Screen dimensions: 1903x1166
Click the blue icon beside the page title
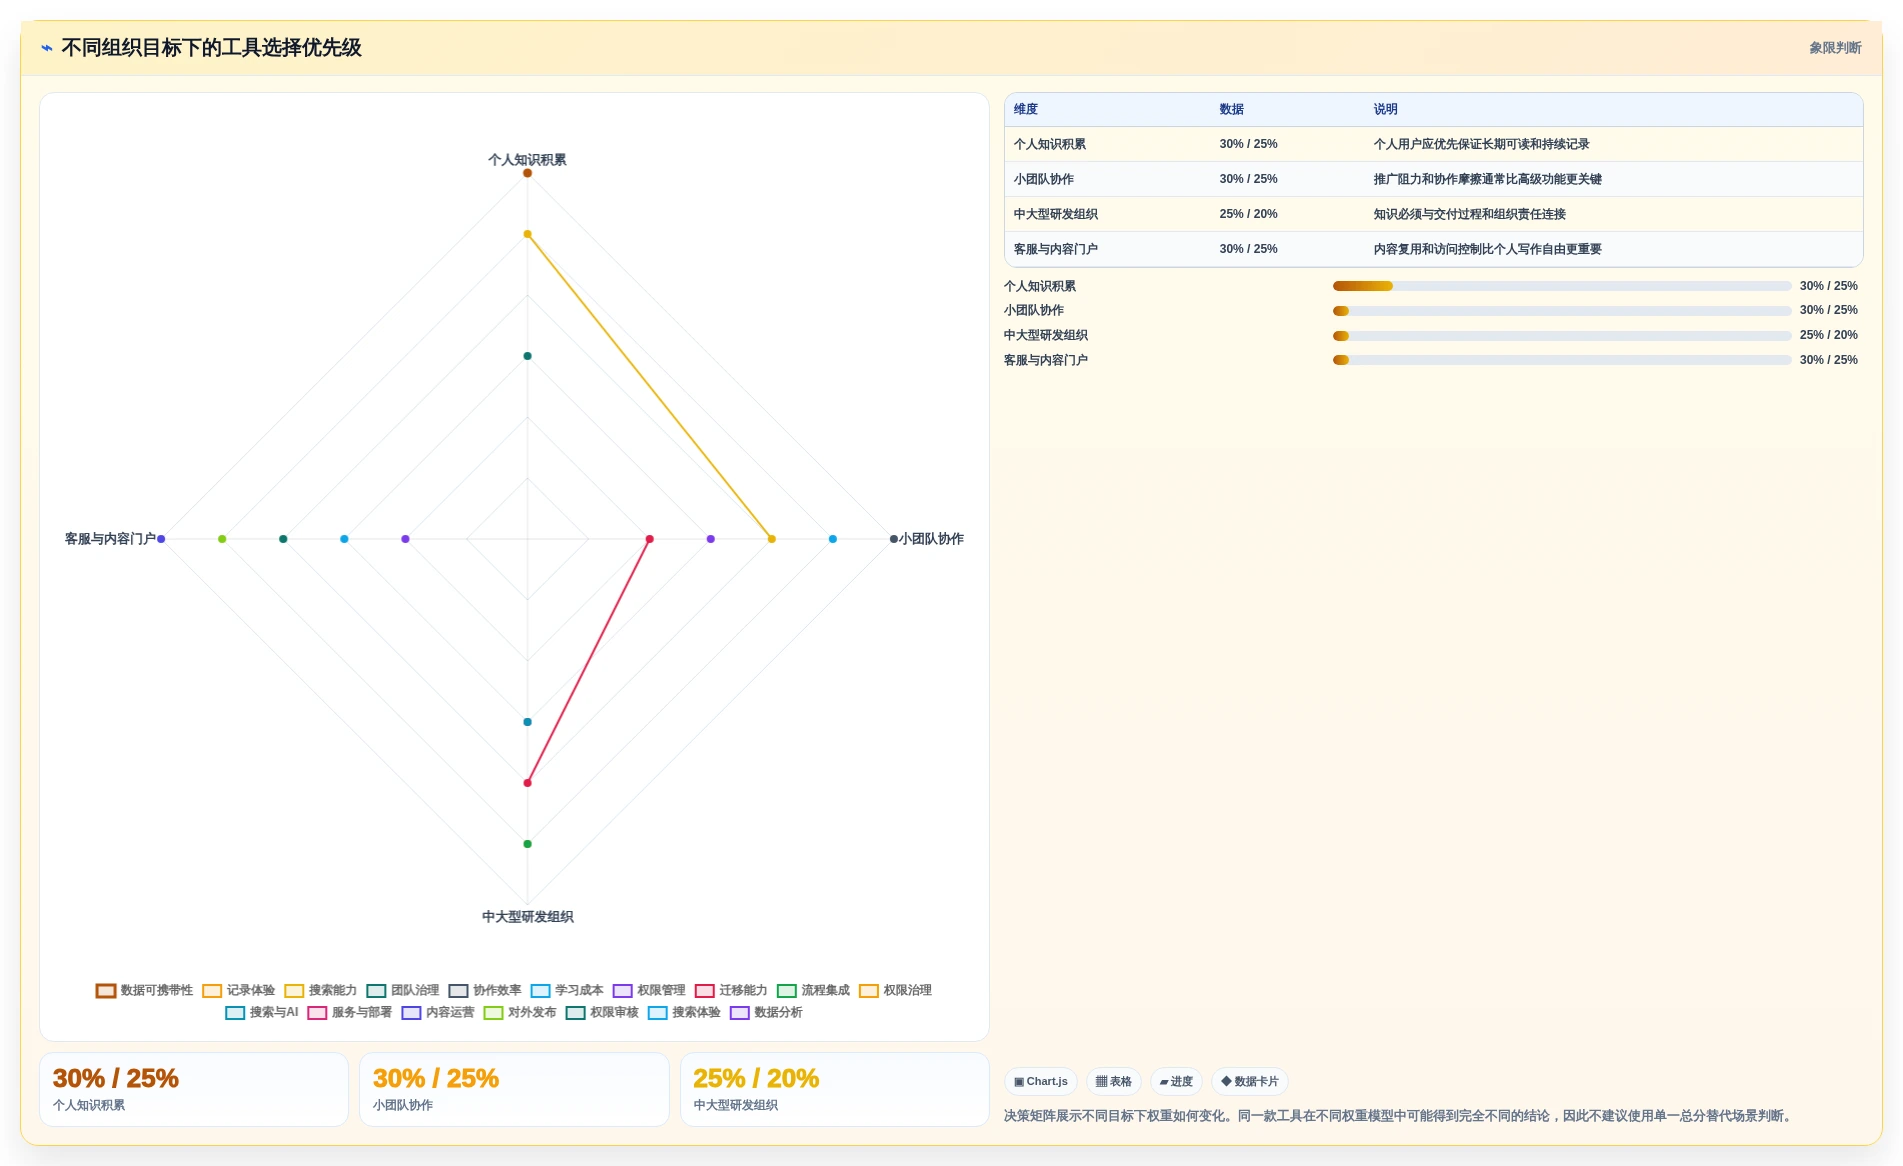point(47,48)
